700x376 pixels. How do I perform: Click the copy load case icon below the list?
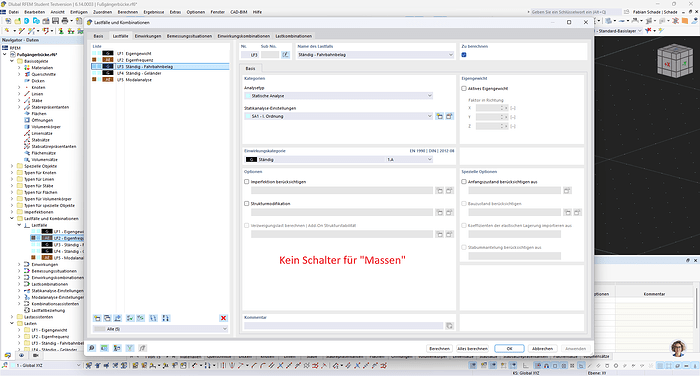pyautogui.click(x=107, y=318)
